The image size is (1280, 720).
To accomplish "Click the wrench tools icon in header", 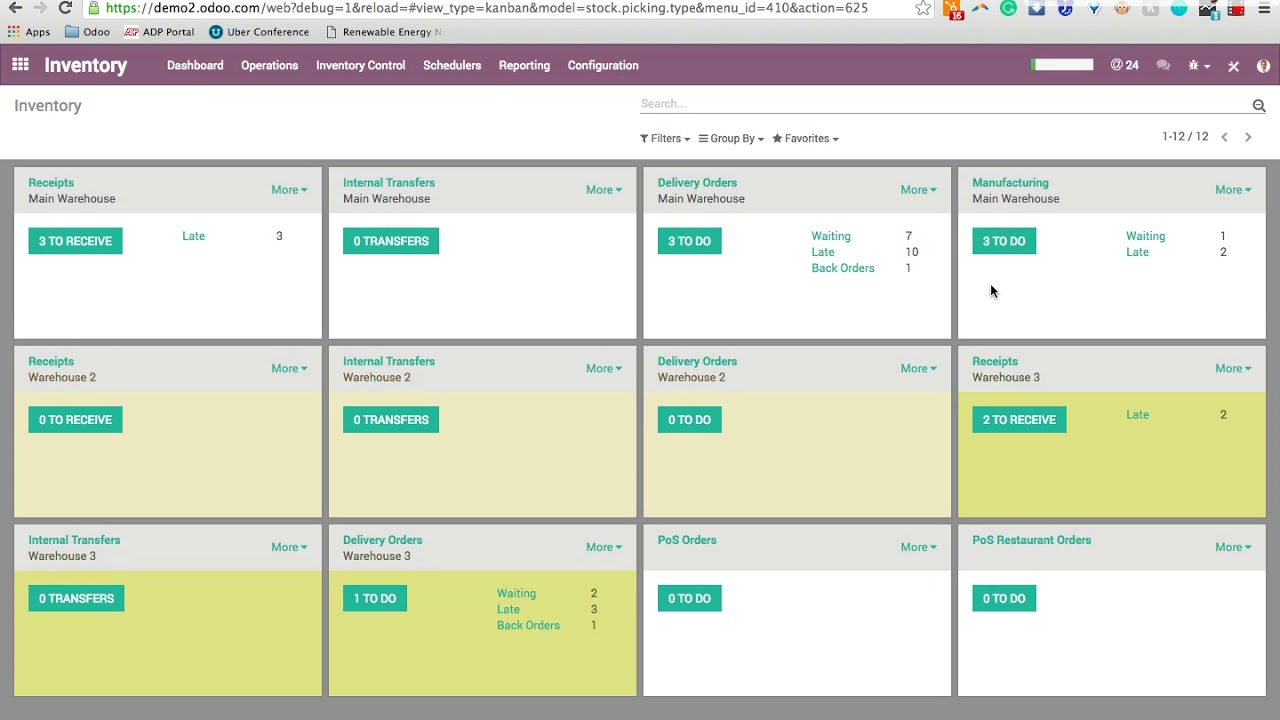I will [1233, 66].
